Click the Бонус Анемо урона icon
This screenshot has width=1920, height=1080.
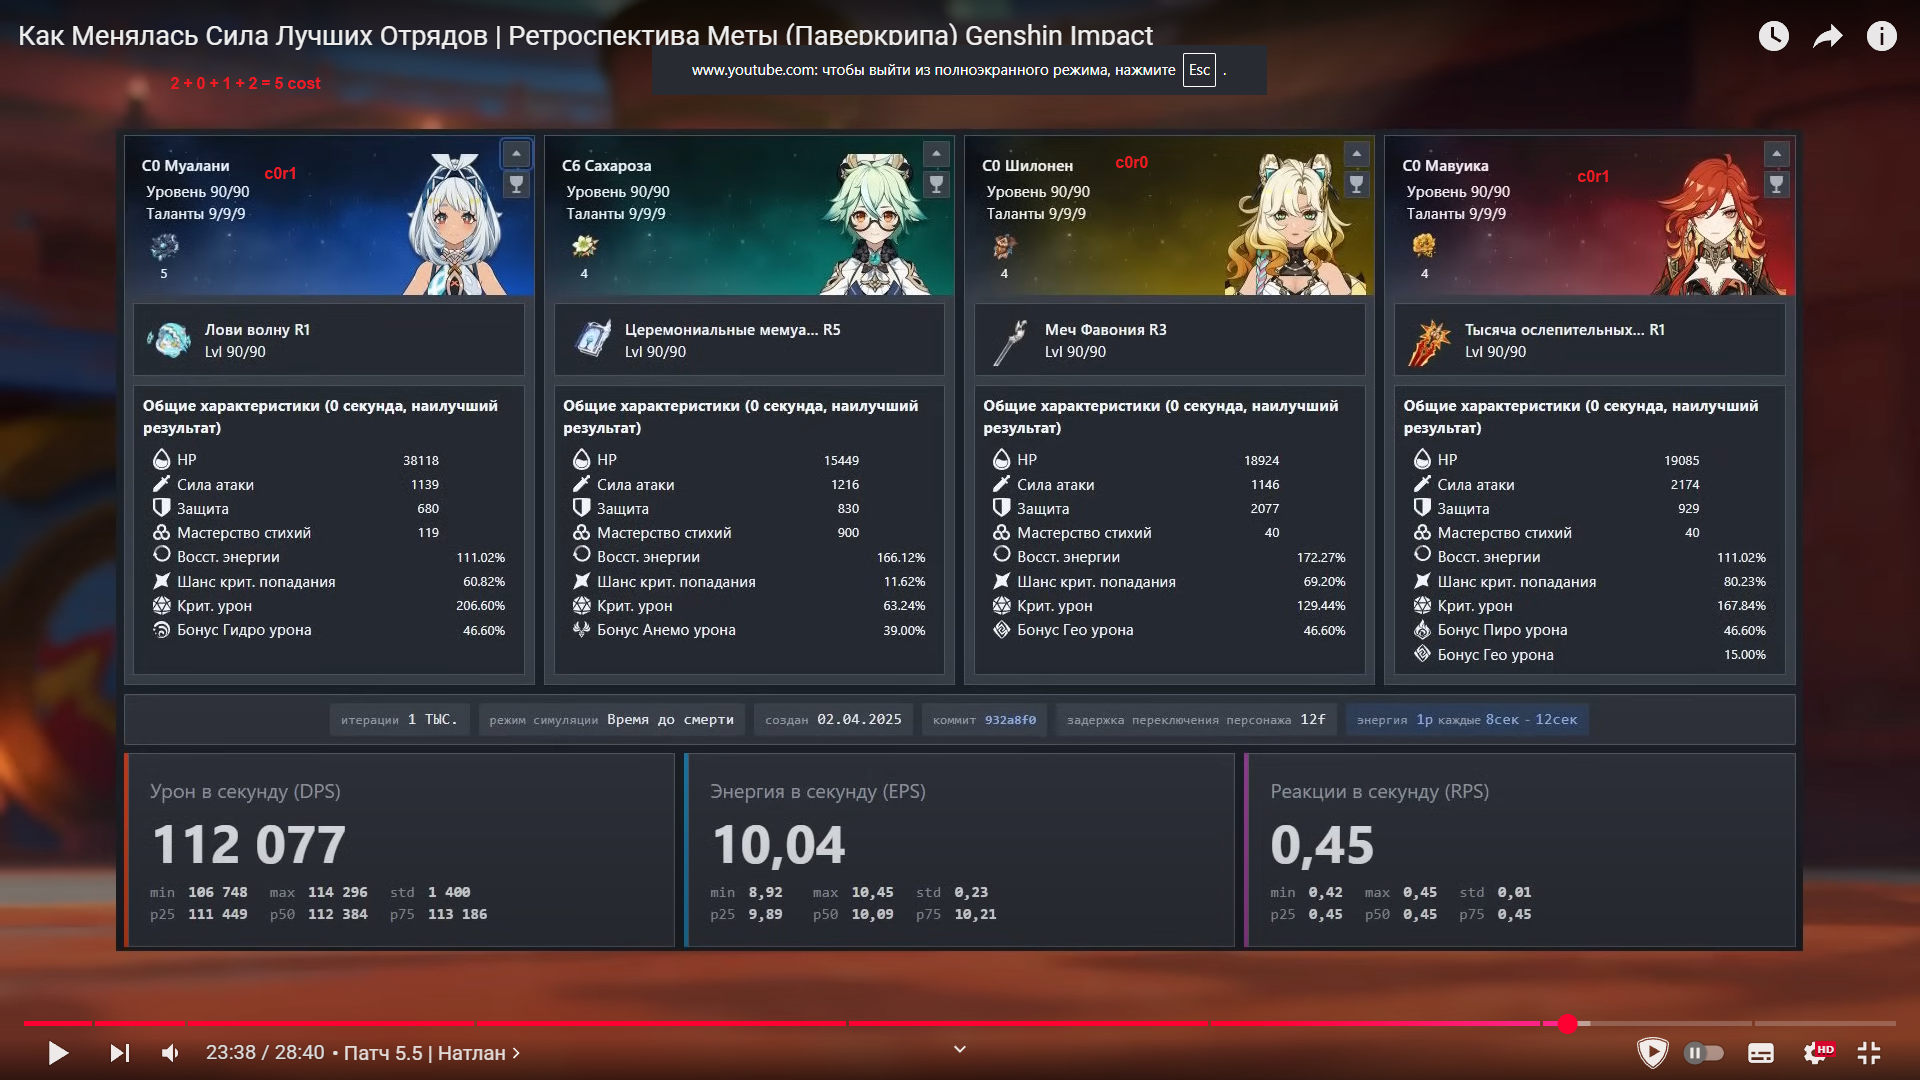[582, 630]
